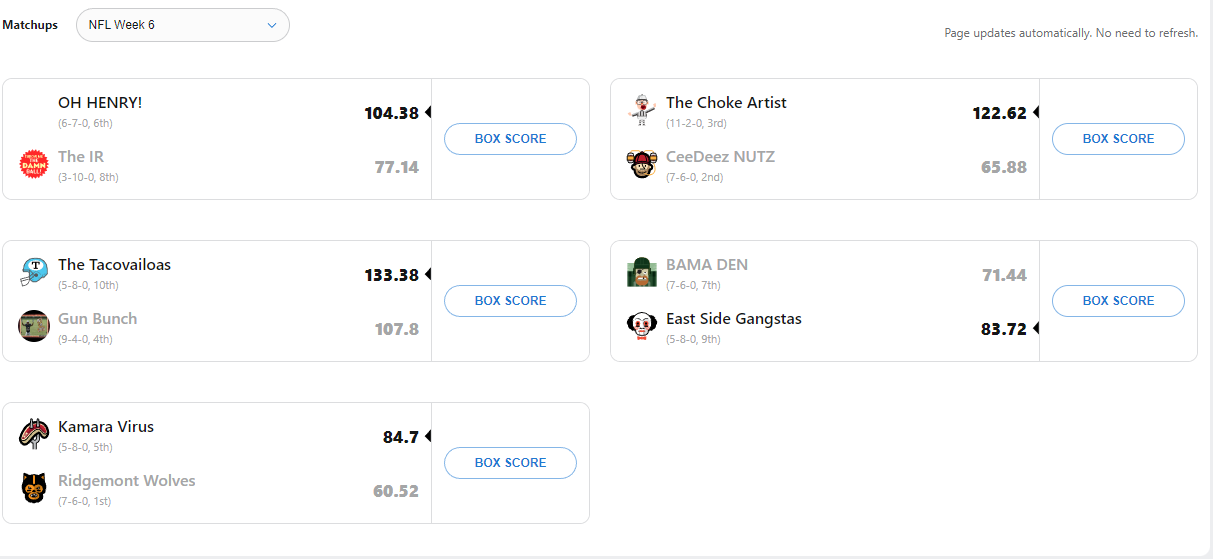Viewport: 1213px width, 559px height.
Task: Click Ridgemont Wolves team logo
Action: (34, 488)
